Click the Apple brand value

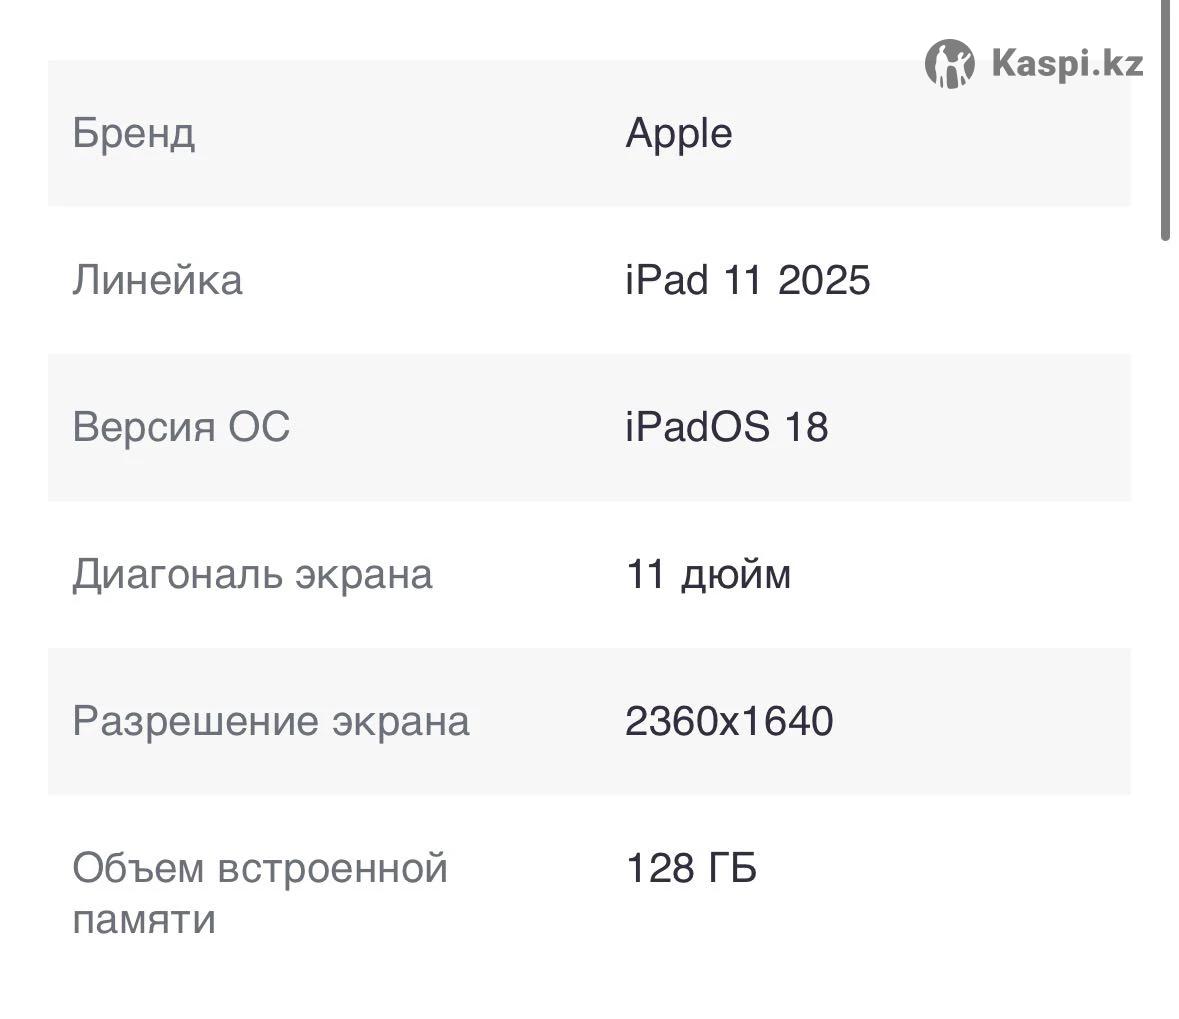(x=678, y=135)
